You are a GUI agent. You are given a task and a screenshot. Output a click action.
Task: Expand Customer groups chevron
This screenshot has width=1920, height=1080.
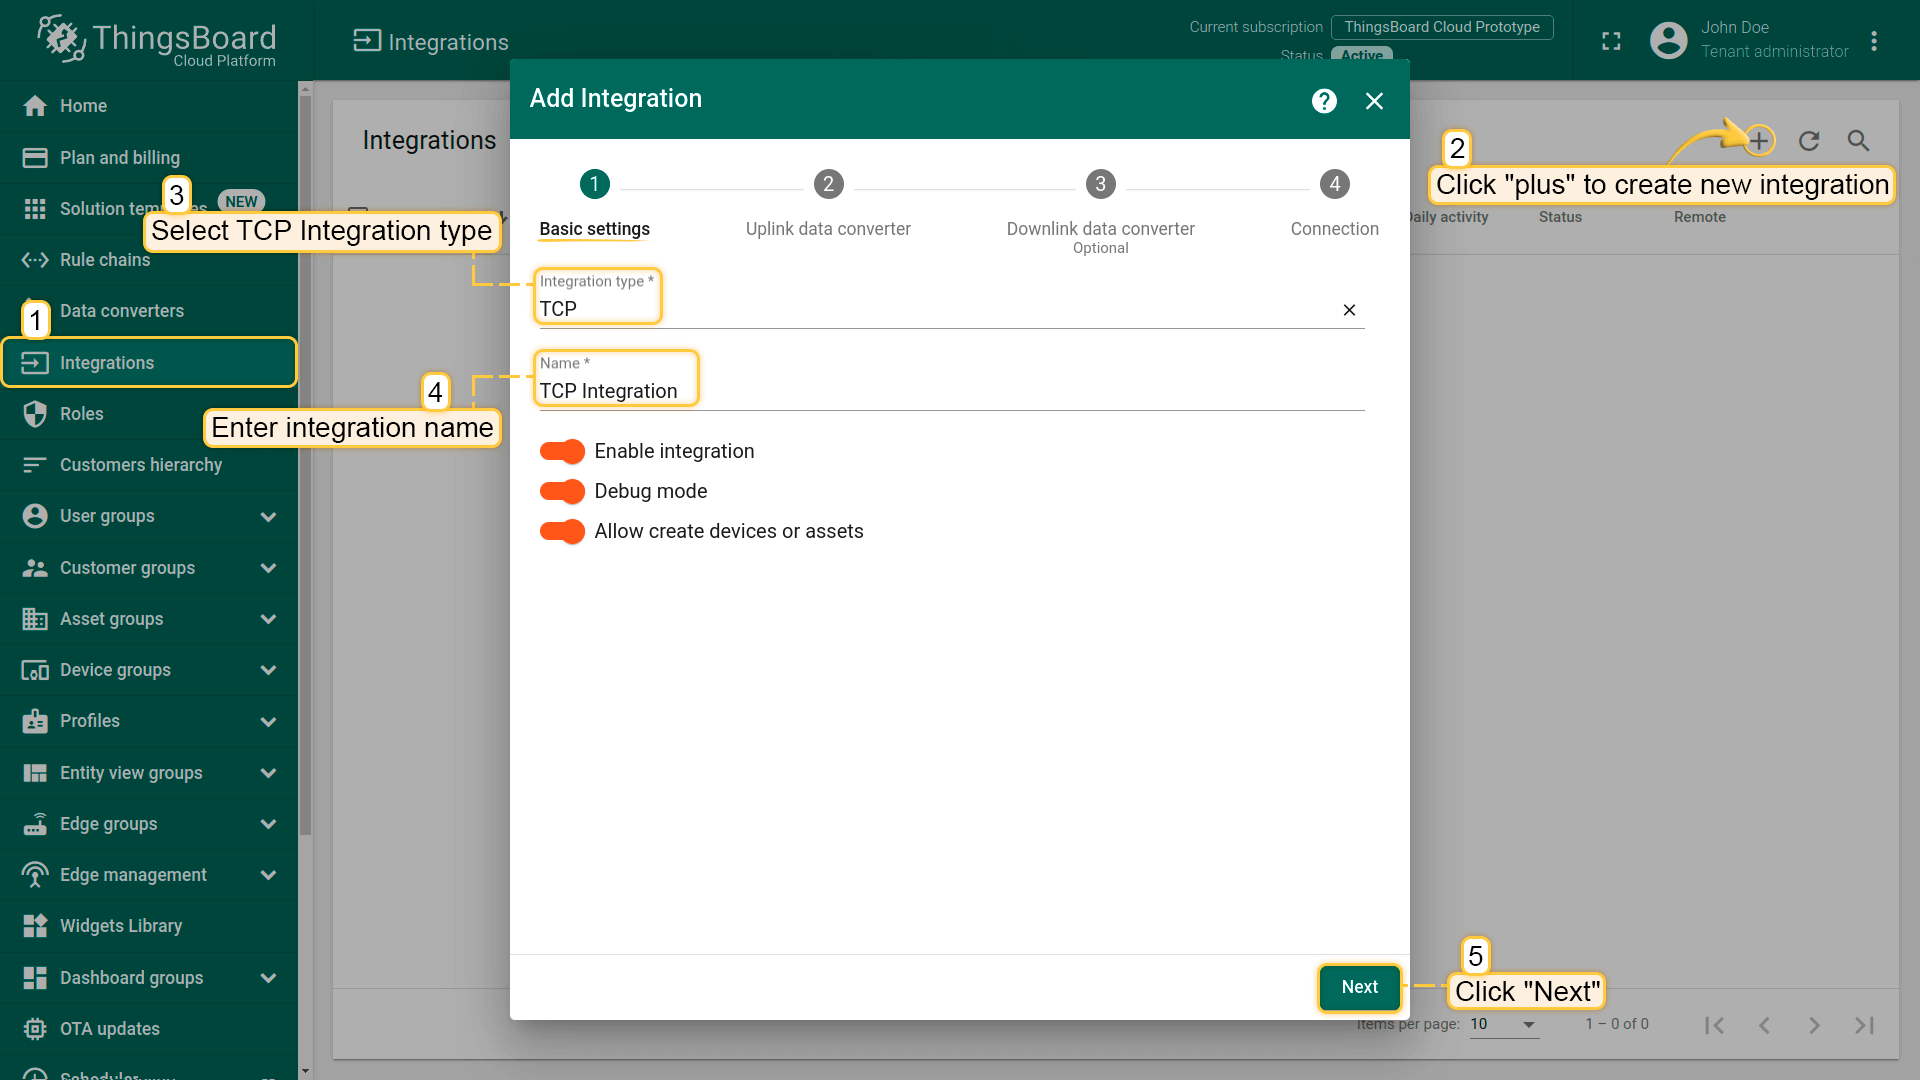[268, 568]
